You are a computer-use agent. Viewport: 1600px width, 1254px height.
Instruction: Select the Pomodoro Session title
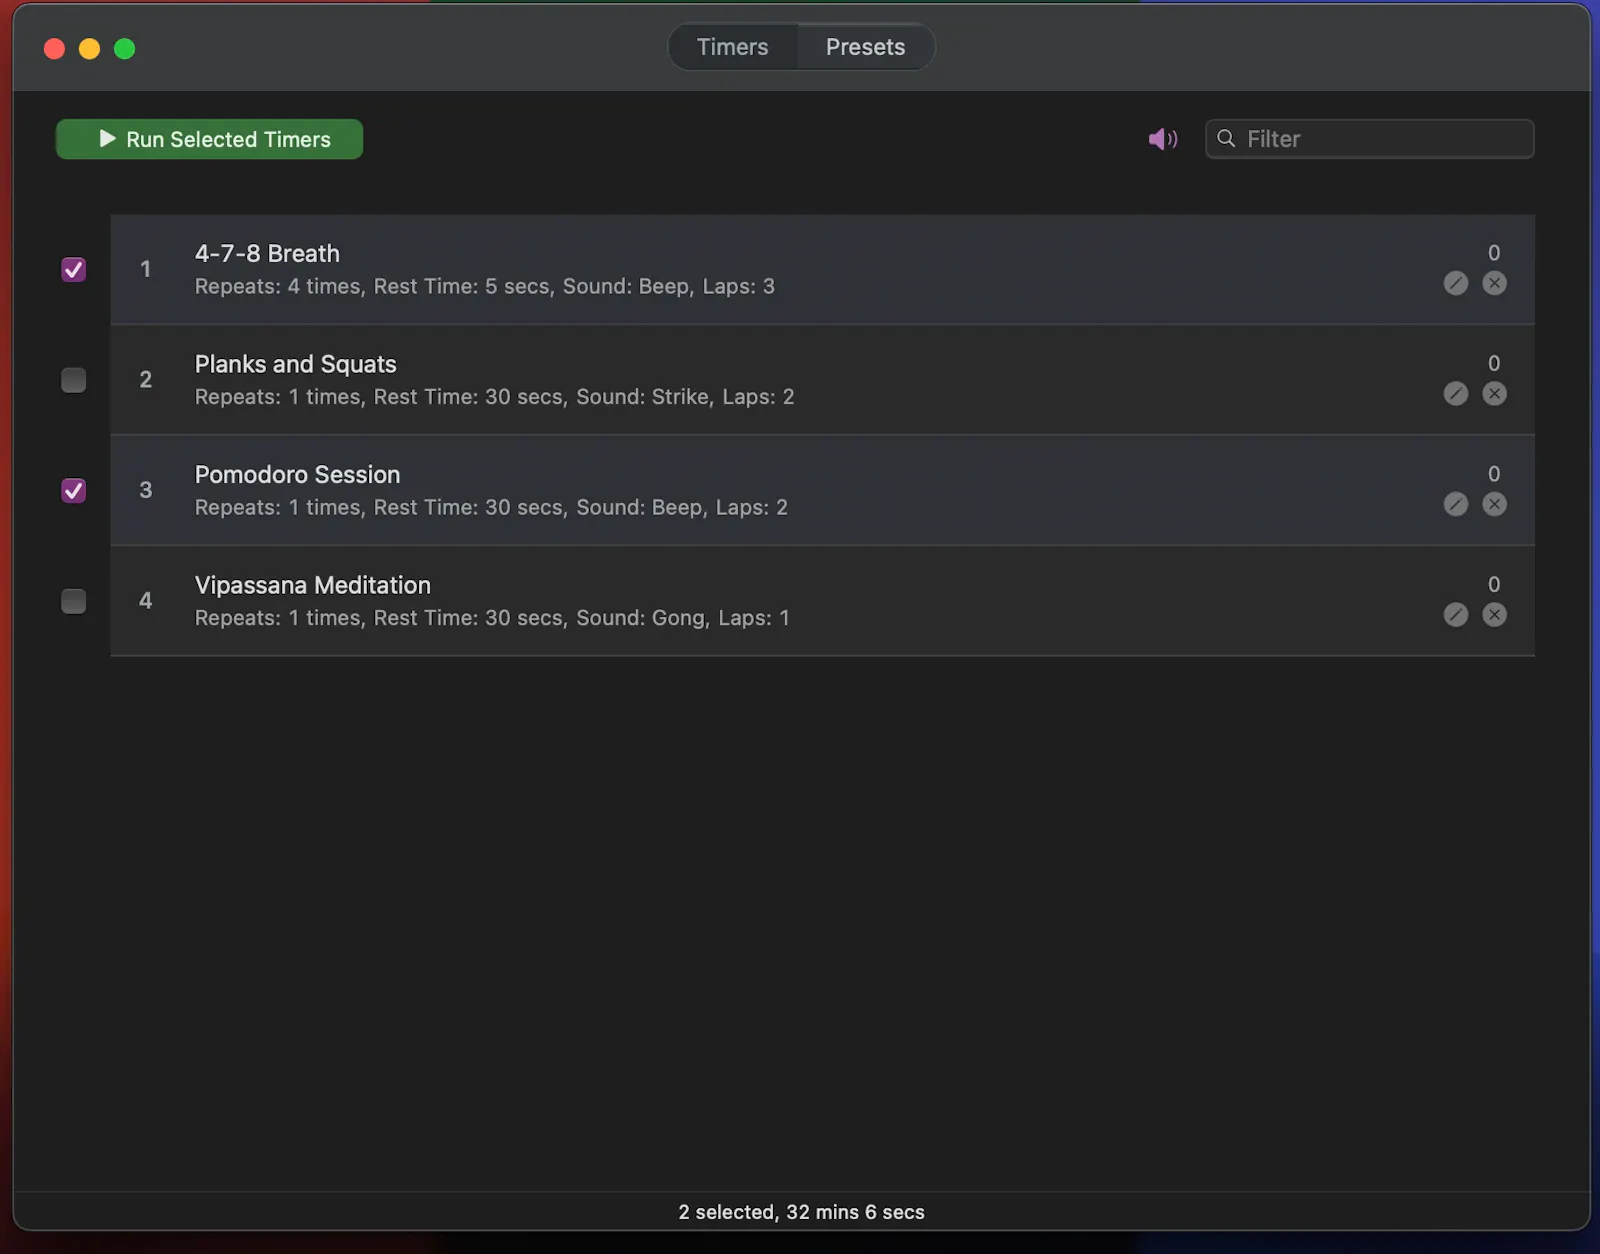click(x=297, y=474)
